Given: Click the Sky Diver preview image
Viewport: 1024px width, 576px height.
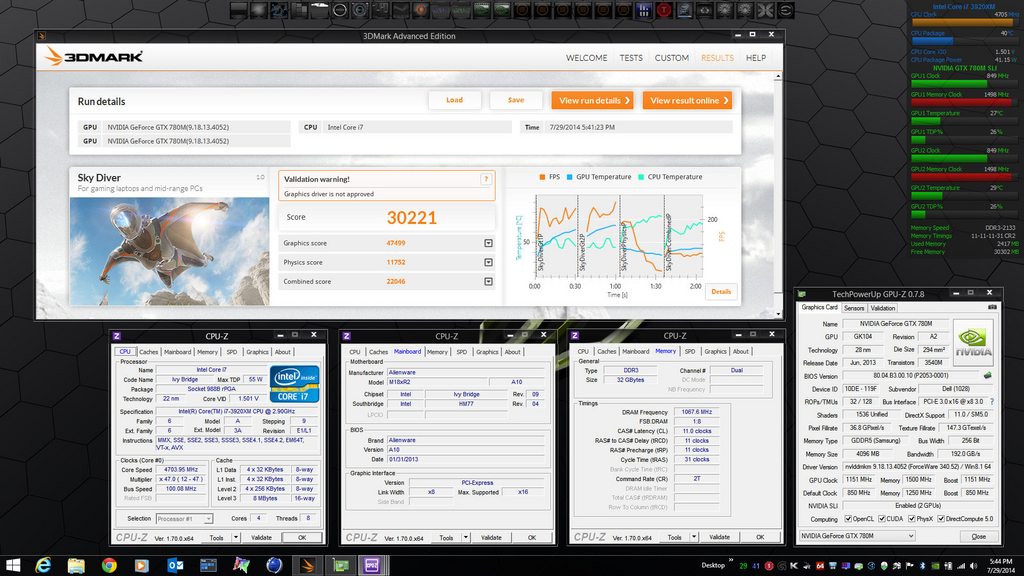Looking at the screenshot, I should [x=169, y=251].
